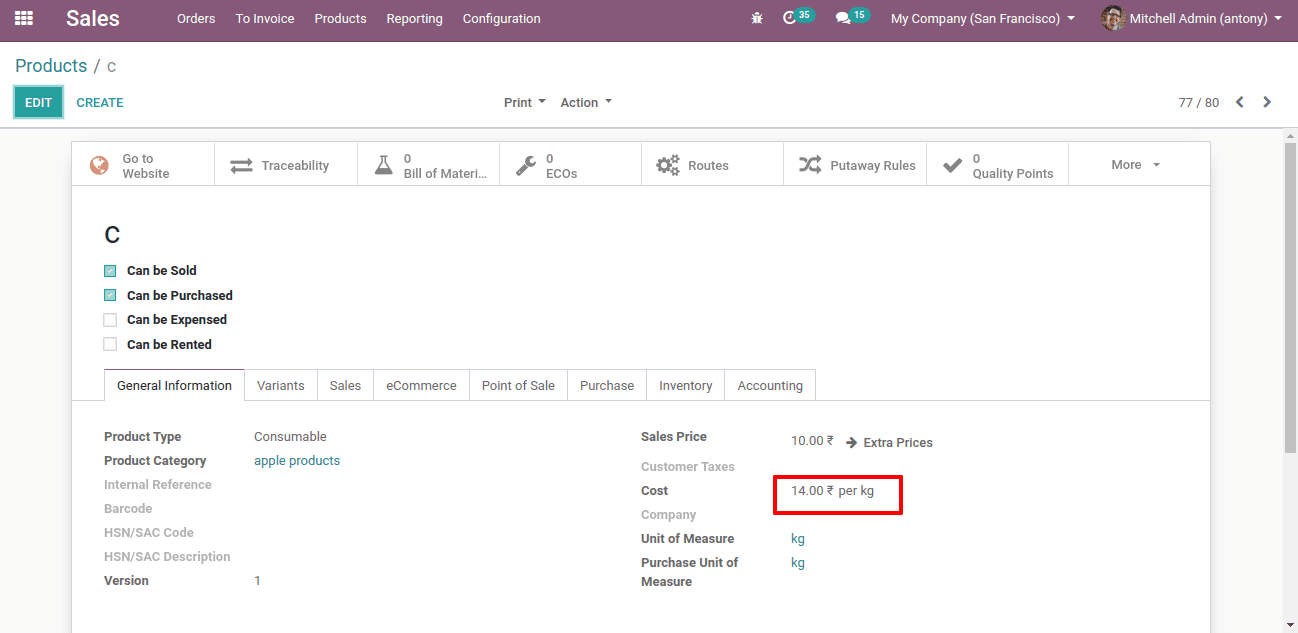The width and height of the screenshot is (1298, 633).
Task: Click the debug bug icon
Action: (x=757, y=18)
